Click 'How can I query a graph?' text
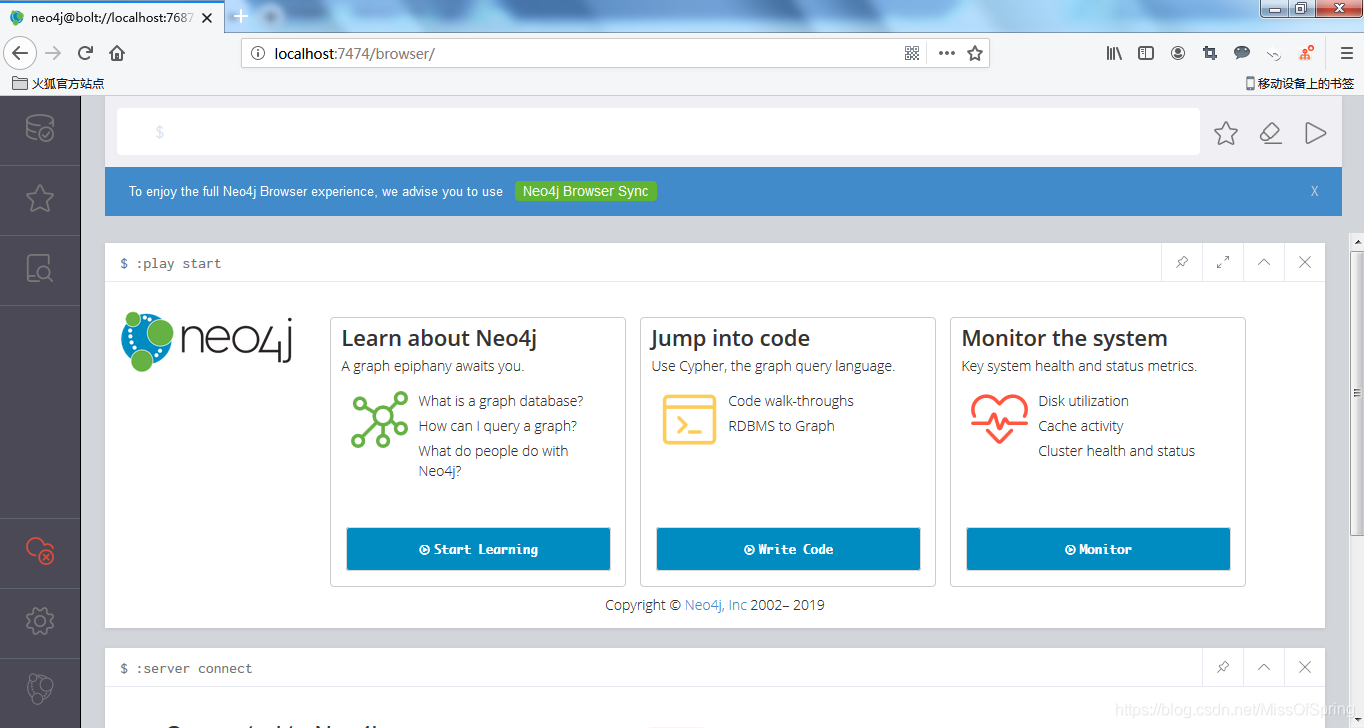1364x728 pixels. [498, 426]
